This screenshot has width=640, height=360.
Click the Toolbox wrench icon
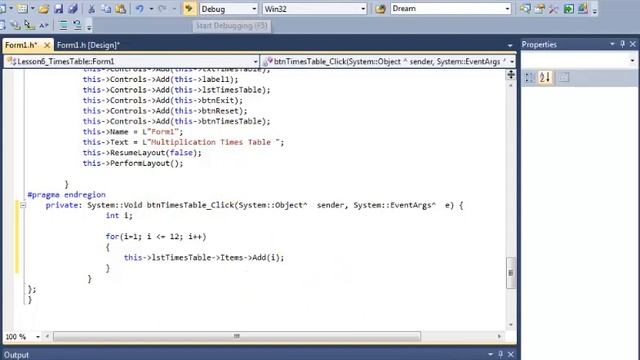[x=553, y=9]
